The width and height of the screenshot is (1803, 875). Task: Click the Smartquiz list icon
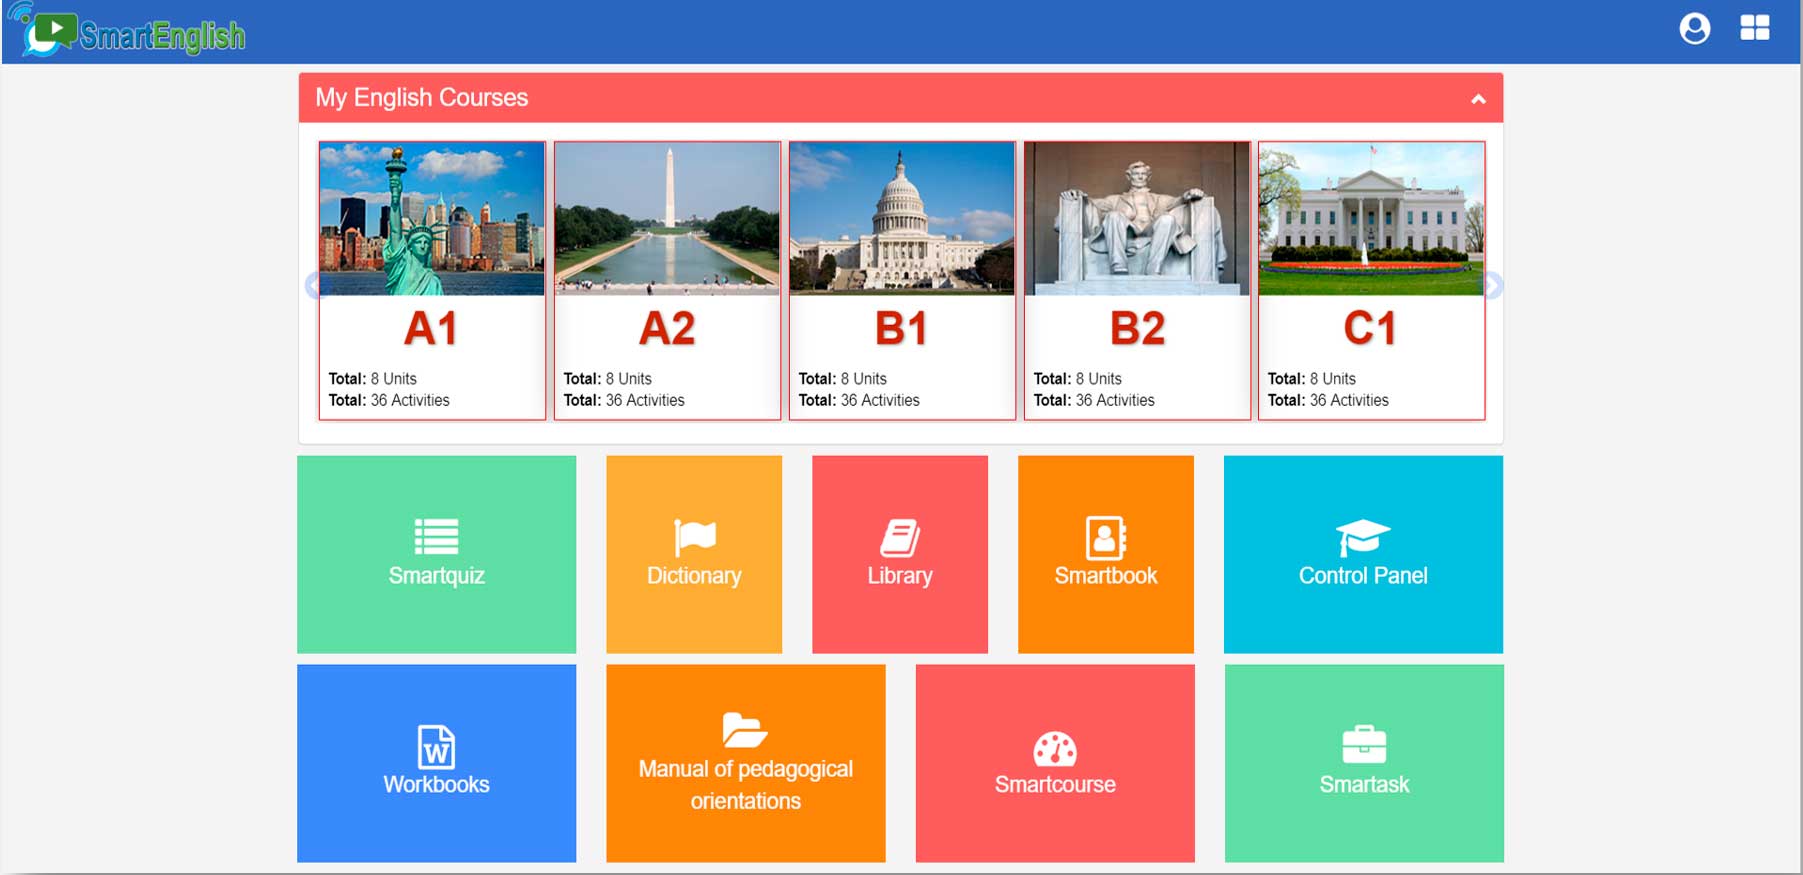[x=437, y=537]
